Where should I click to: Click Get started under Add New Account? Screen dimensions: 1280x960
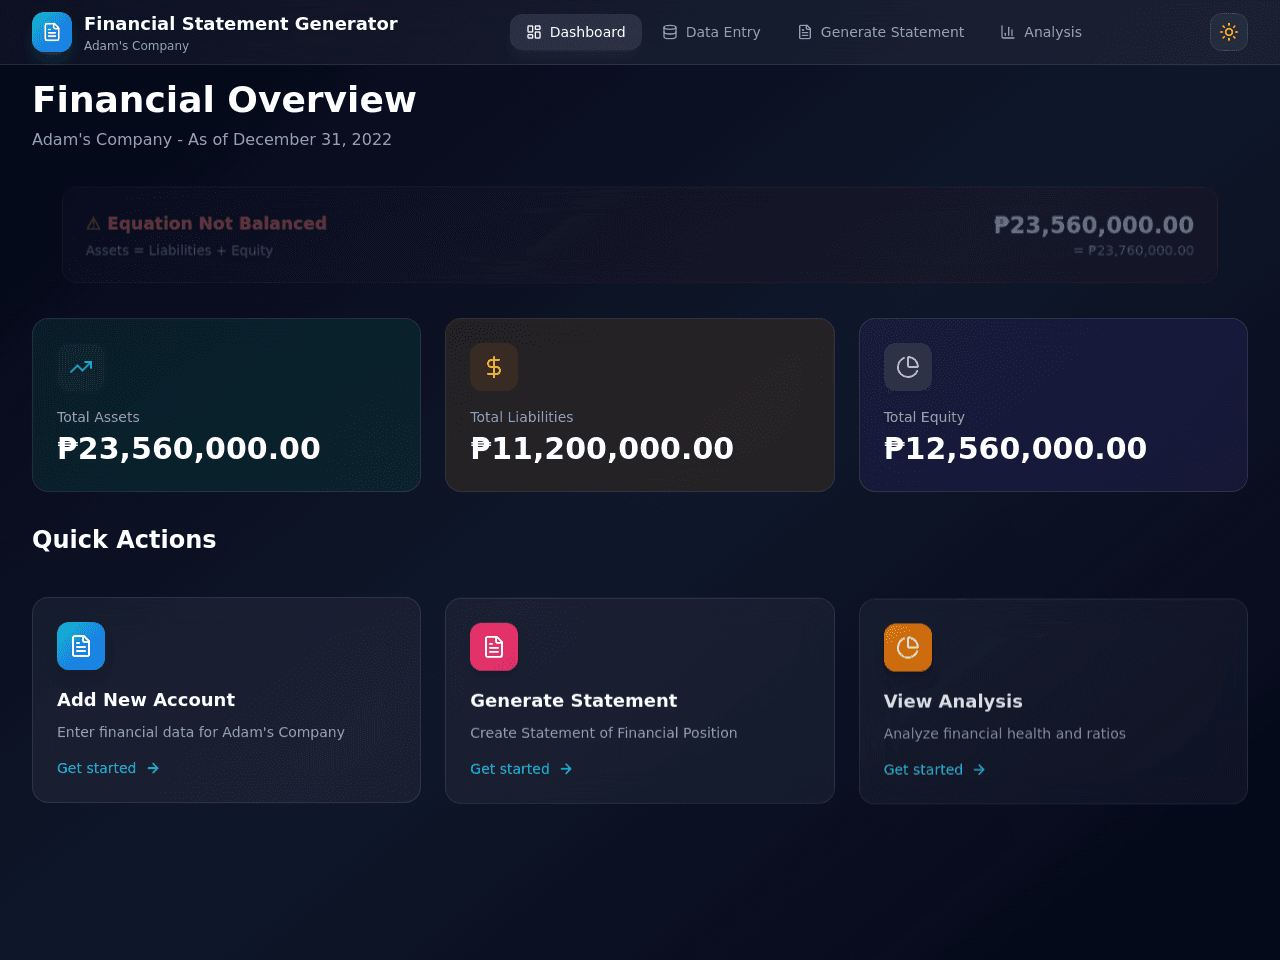pyautogui.click(x=108, y=768)
